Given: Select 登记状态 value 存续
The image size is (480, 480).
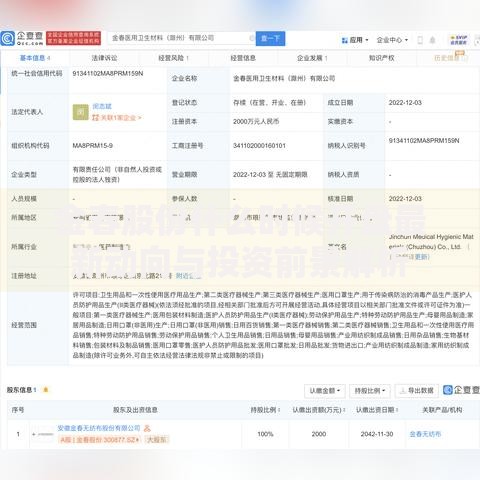Looking at the screenshot, I should pos(269,103).
